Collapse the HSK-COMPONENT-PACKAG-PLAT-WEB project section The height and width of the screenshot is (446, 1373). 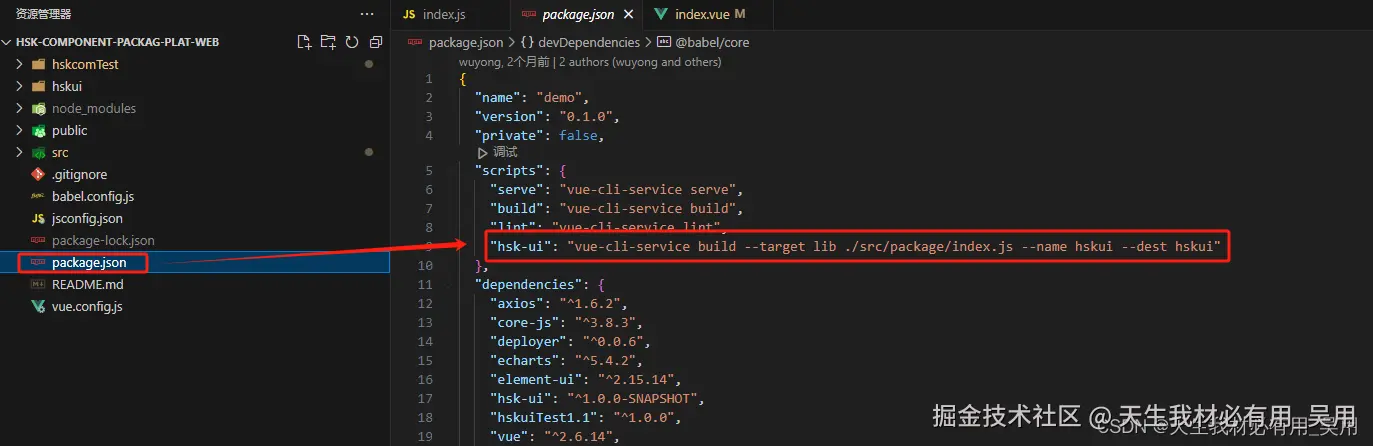point(9,42)
